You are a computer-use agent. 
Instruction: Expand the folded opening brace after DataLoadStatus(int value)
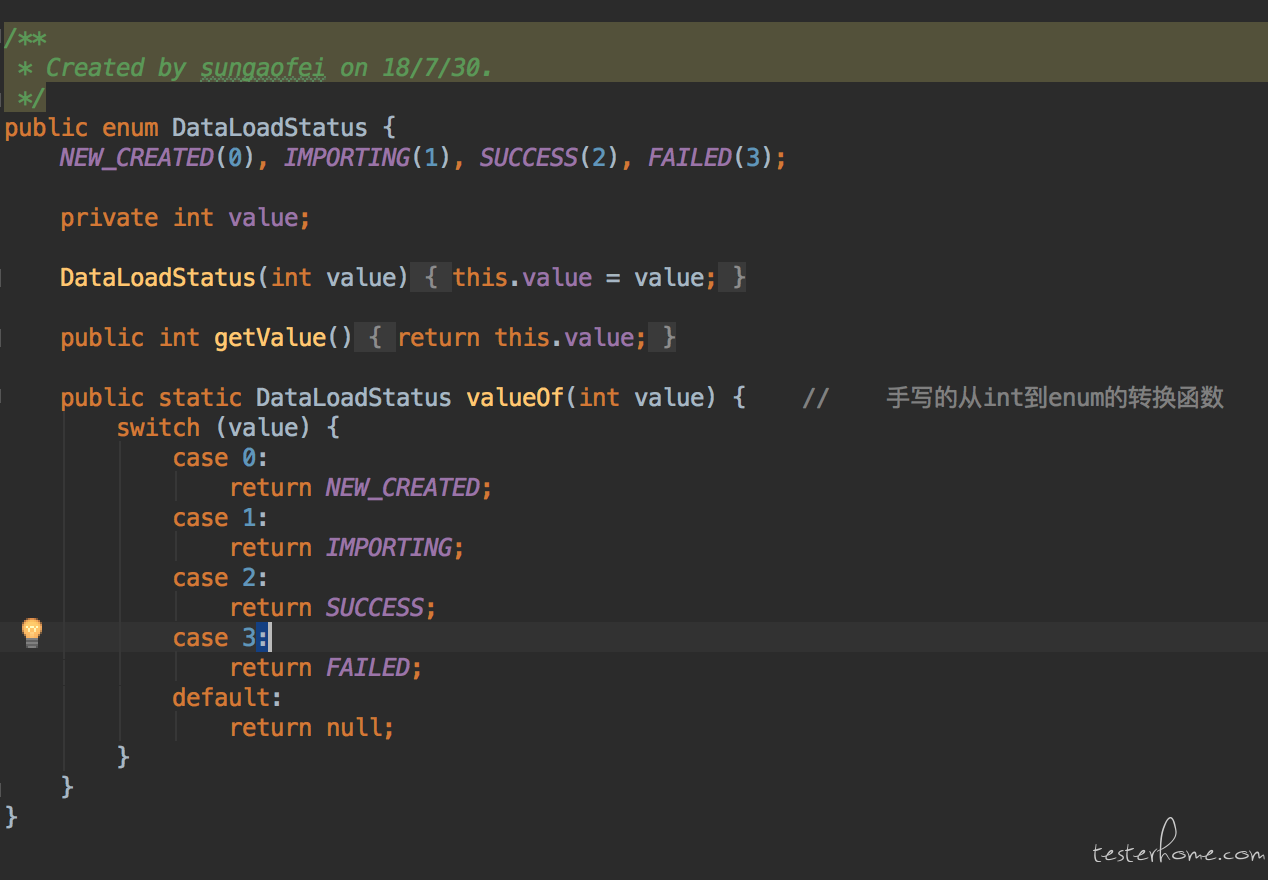tap(431, 277)
